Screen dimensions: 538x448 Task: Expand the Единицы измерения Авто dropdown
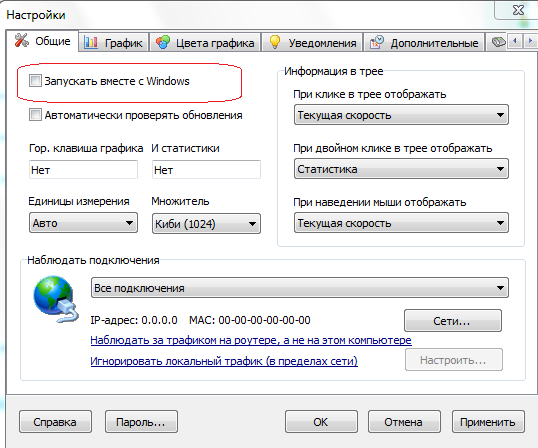click(x=83, y=223)
